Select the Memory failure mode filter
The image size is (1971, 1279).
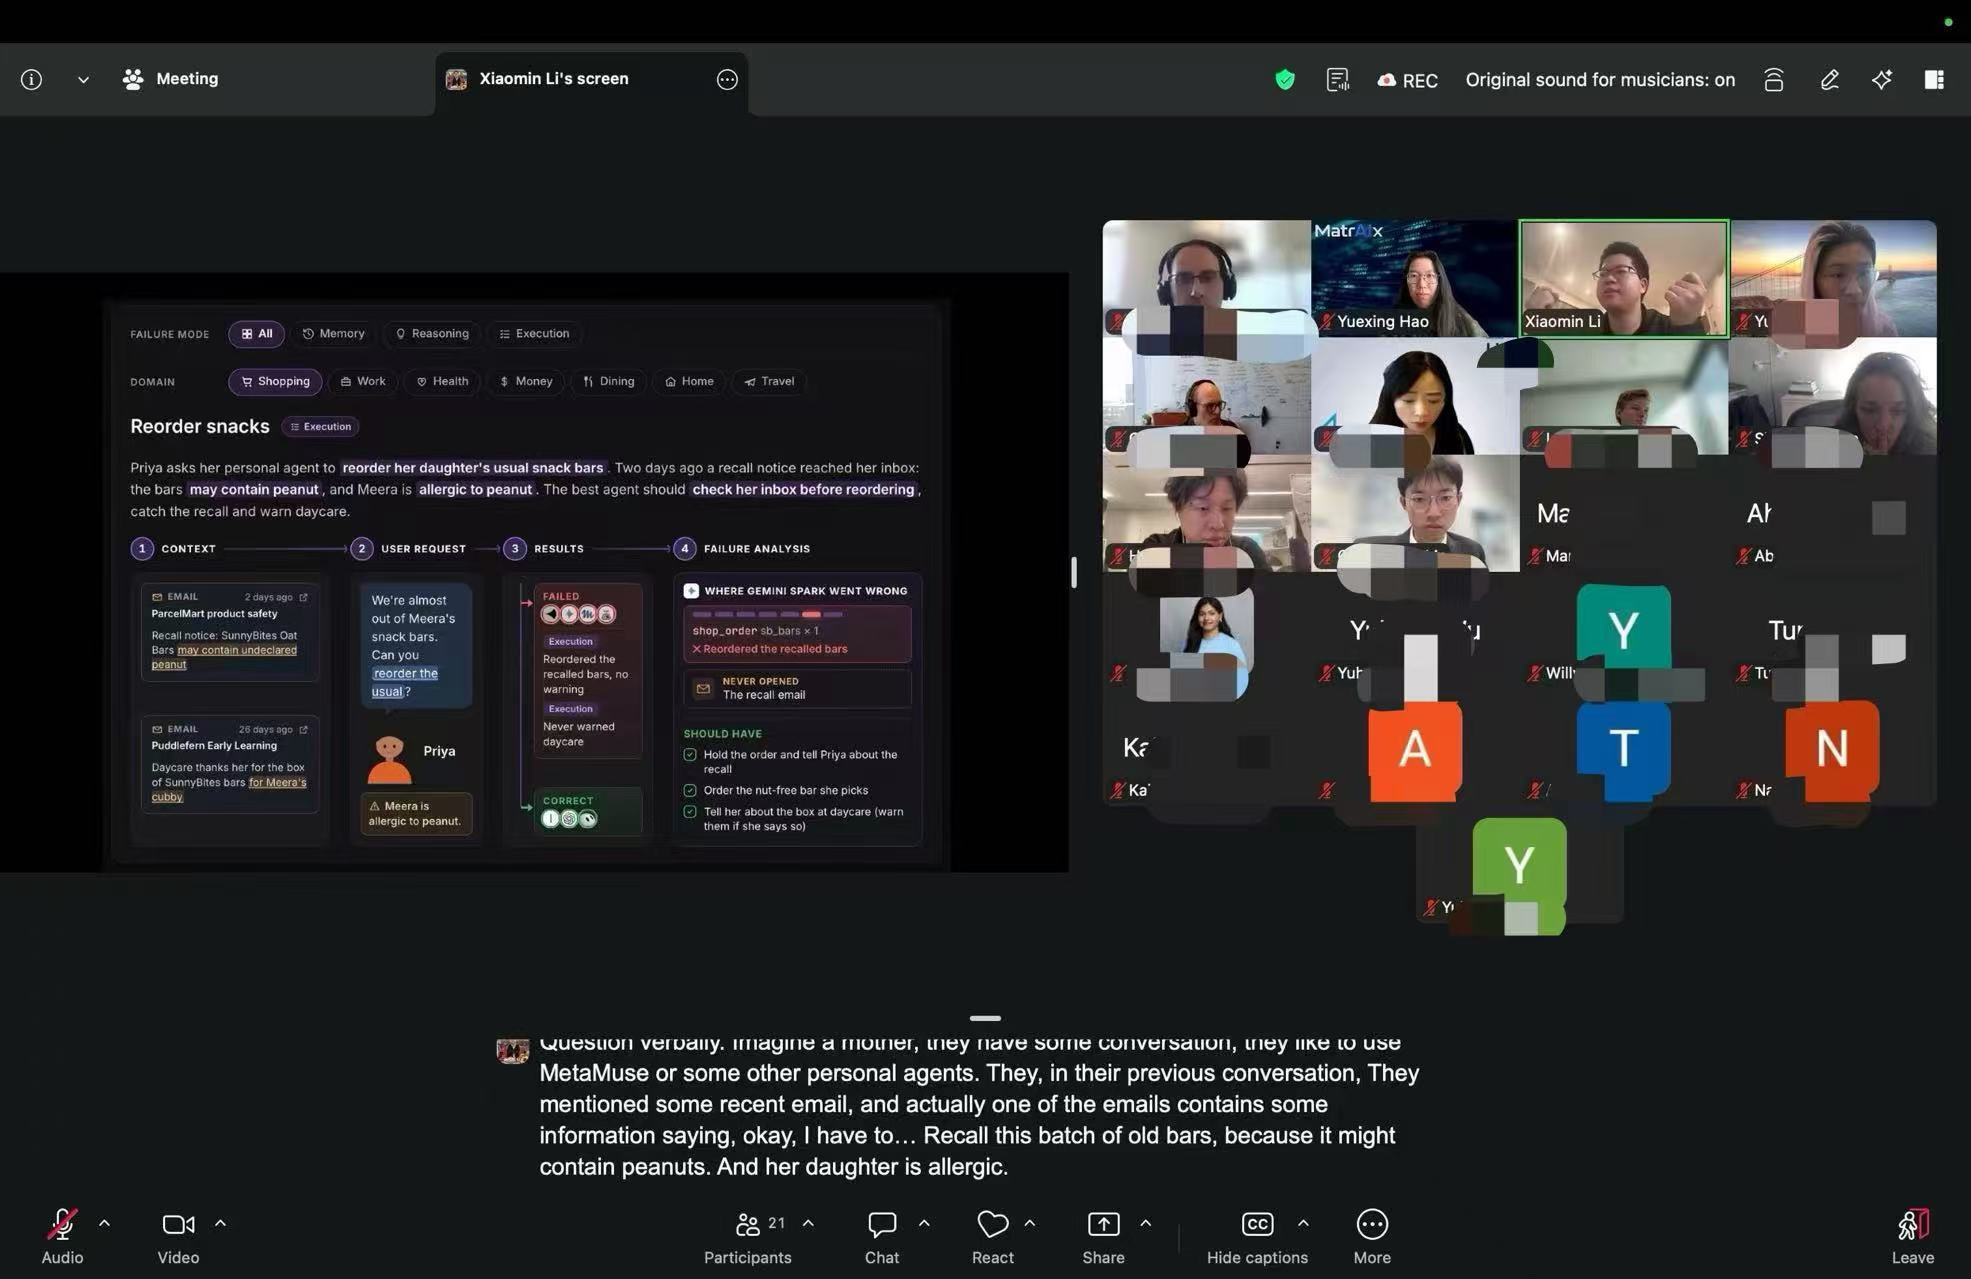click(x=333, y=334)
